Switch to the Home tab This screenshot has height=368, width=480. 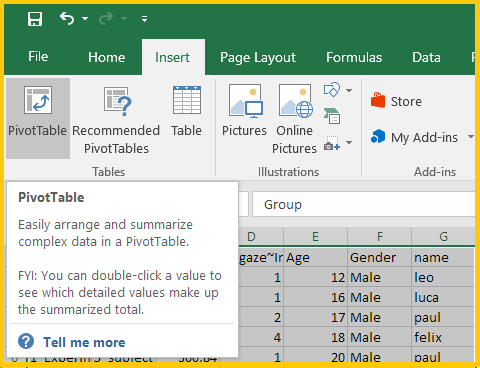(107, 57)
